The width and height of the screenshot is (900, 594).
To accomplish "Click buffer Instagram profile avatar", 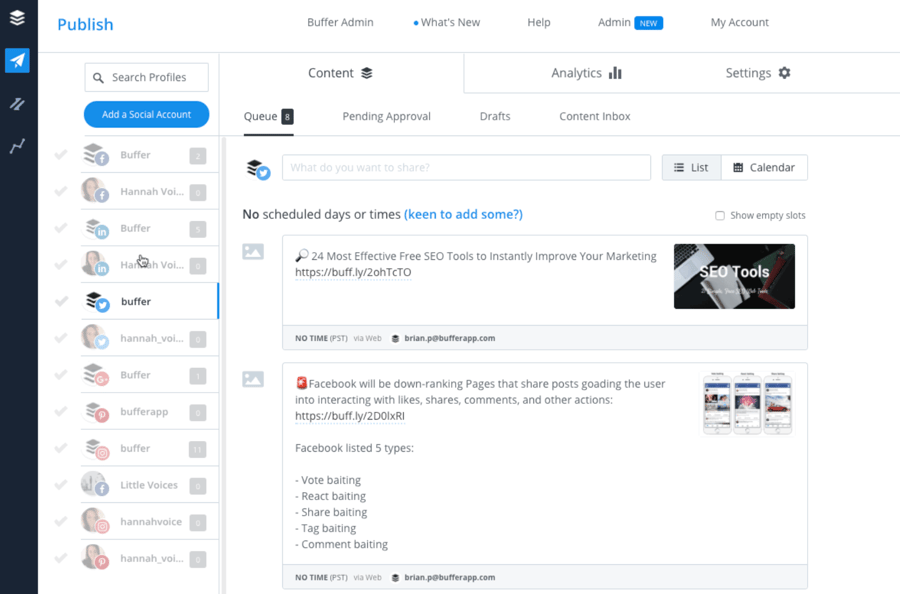I will coord(95,448).
